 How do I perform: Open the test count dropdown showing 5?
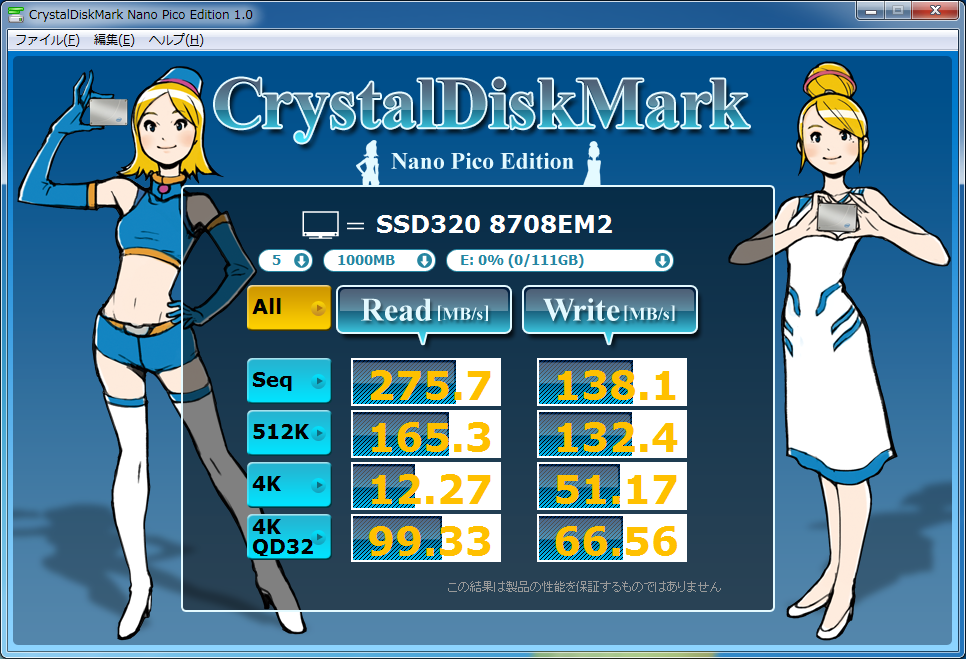[285, 261]
